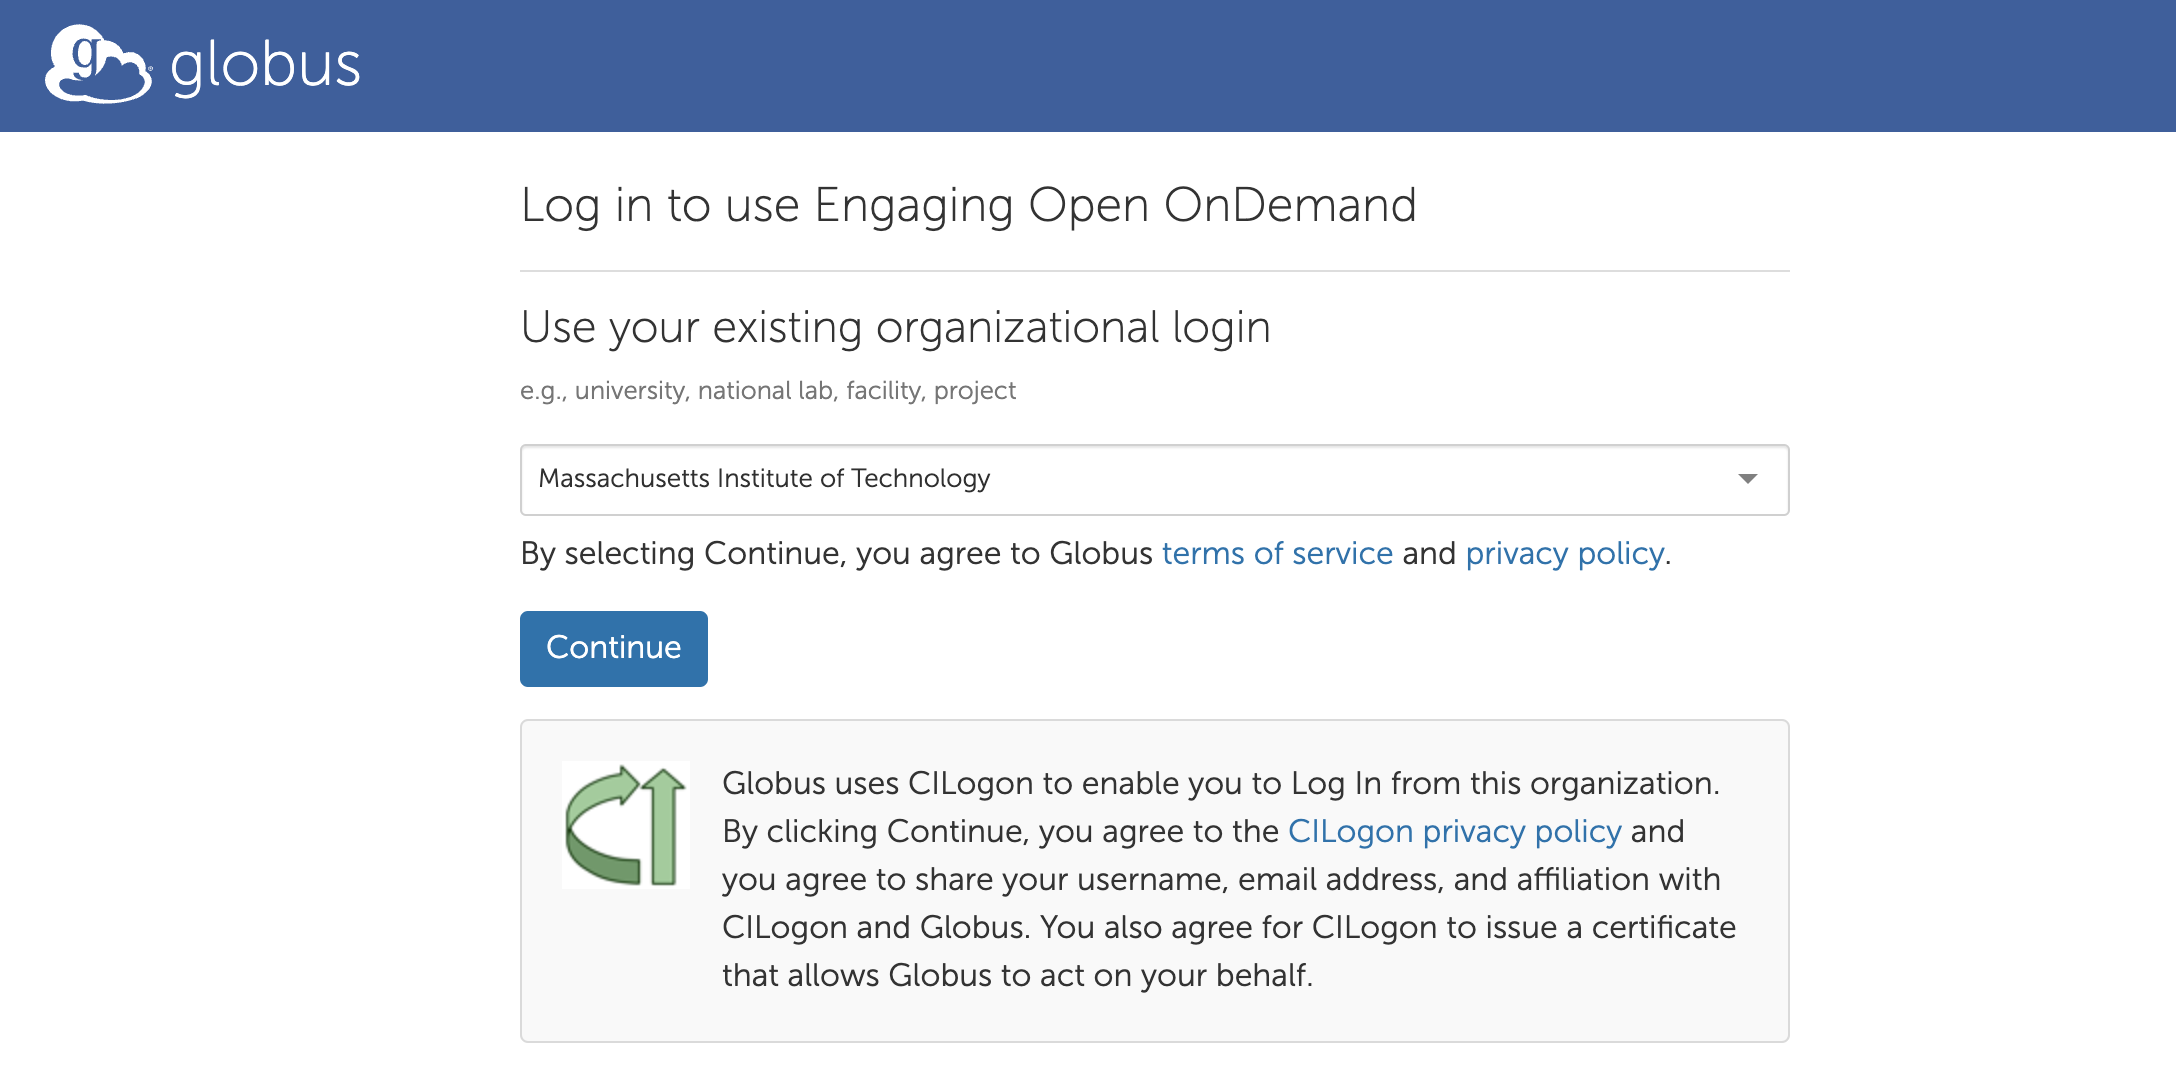Open the CILogon privacy policy
Viewport: 2176px width, 1082px height.
[1453, 831]
